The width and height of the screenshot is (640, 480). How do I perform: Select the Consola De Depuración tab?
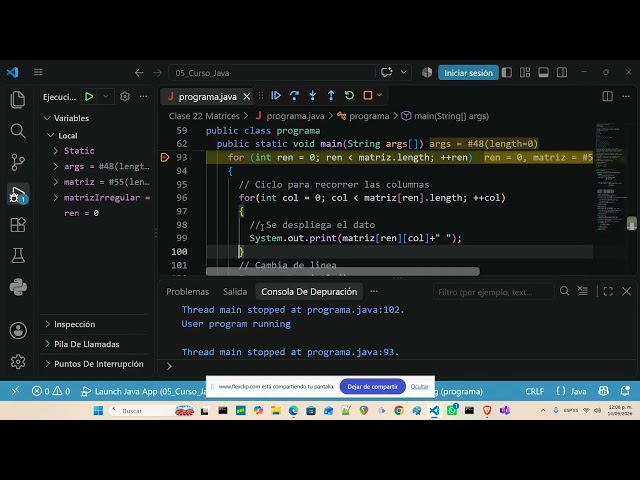(x=309, y=292)
